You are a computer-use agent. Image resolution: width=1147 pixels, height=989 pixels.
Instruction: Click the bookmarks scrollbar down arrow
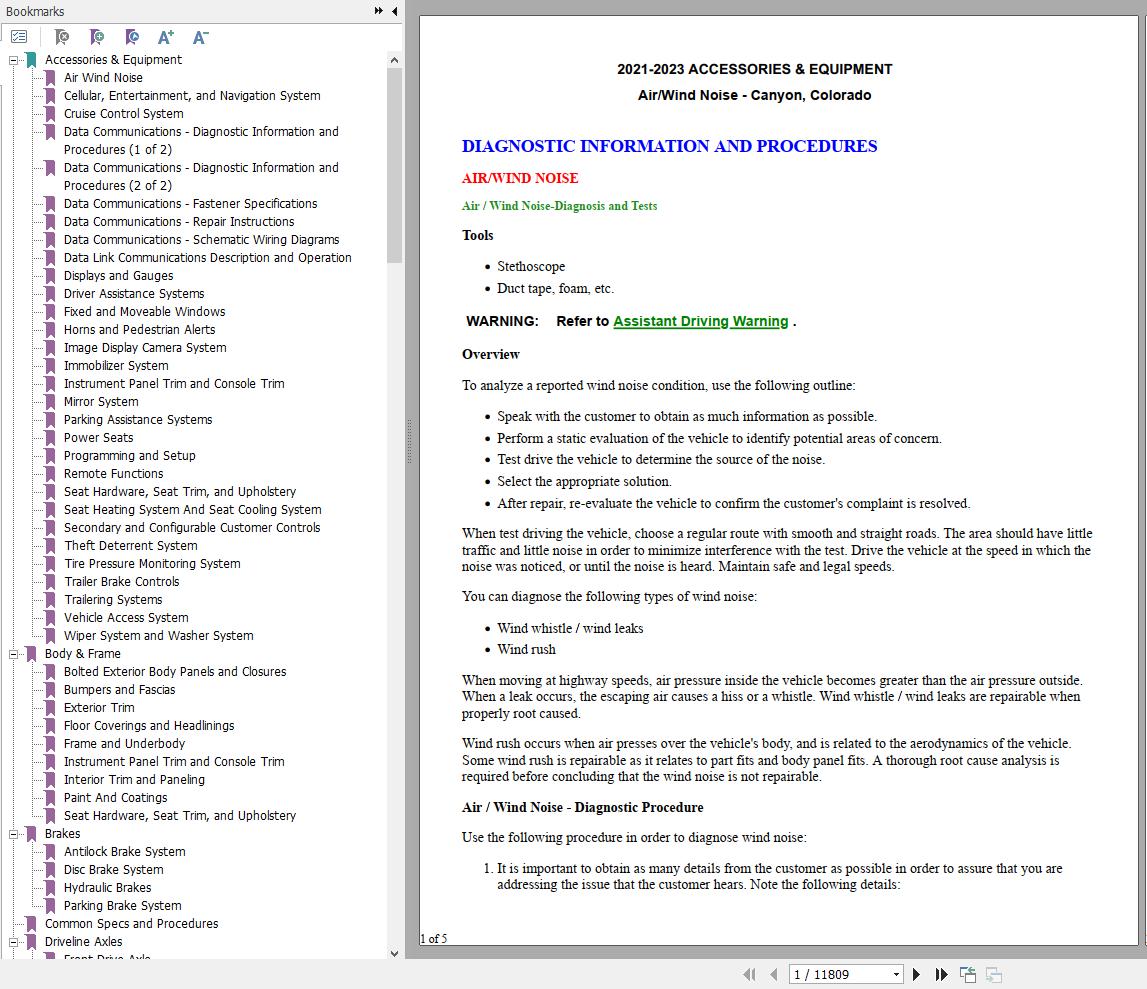coord(394,953)
